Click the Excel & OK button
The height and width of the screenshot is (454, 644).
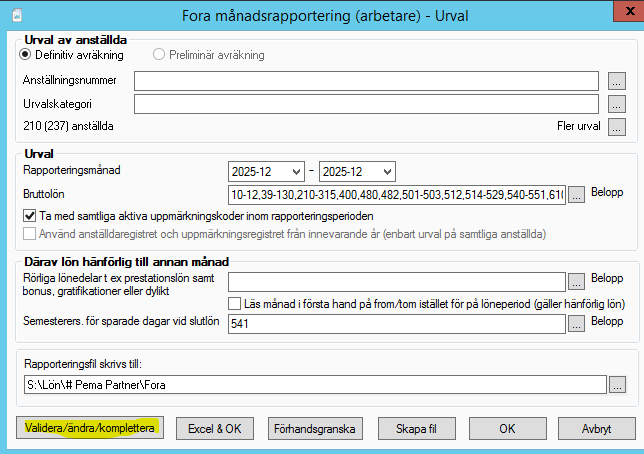click(215, 428)
